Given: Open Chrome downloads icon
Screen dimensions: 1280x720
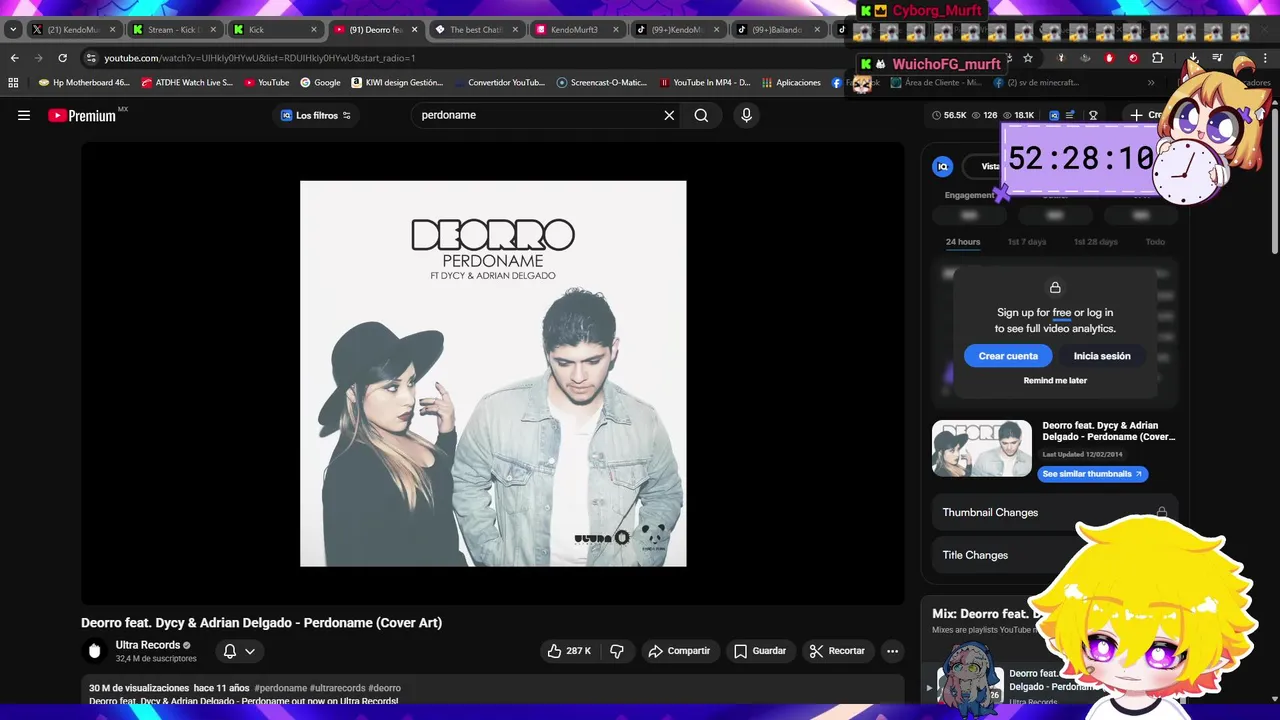Looking at the screenshot, I should [x=1193, y=58].
